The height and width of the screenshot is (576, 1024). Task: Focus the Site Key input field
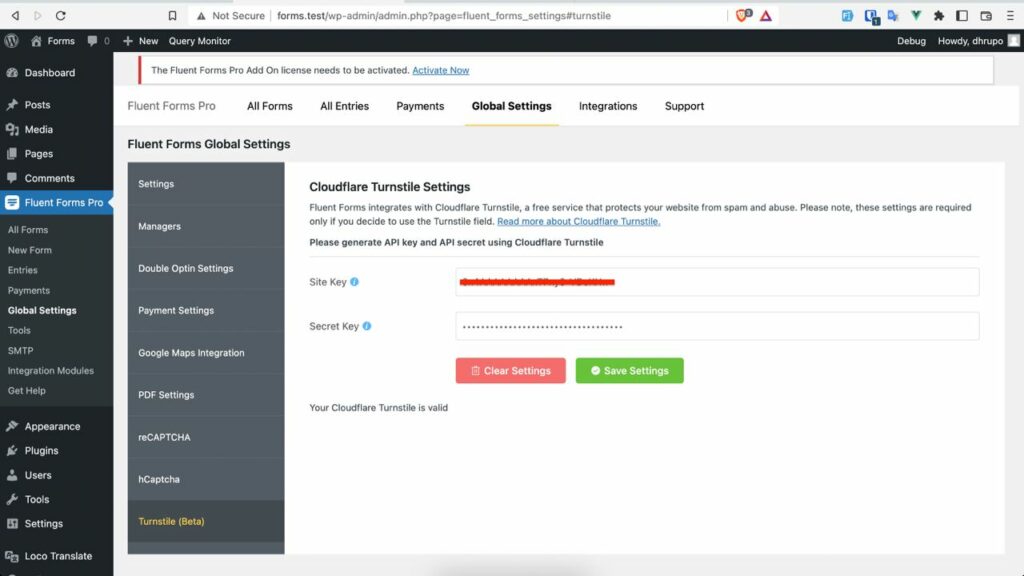click(x=717, y=282)
